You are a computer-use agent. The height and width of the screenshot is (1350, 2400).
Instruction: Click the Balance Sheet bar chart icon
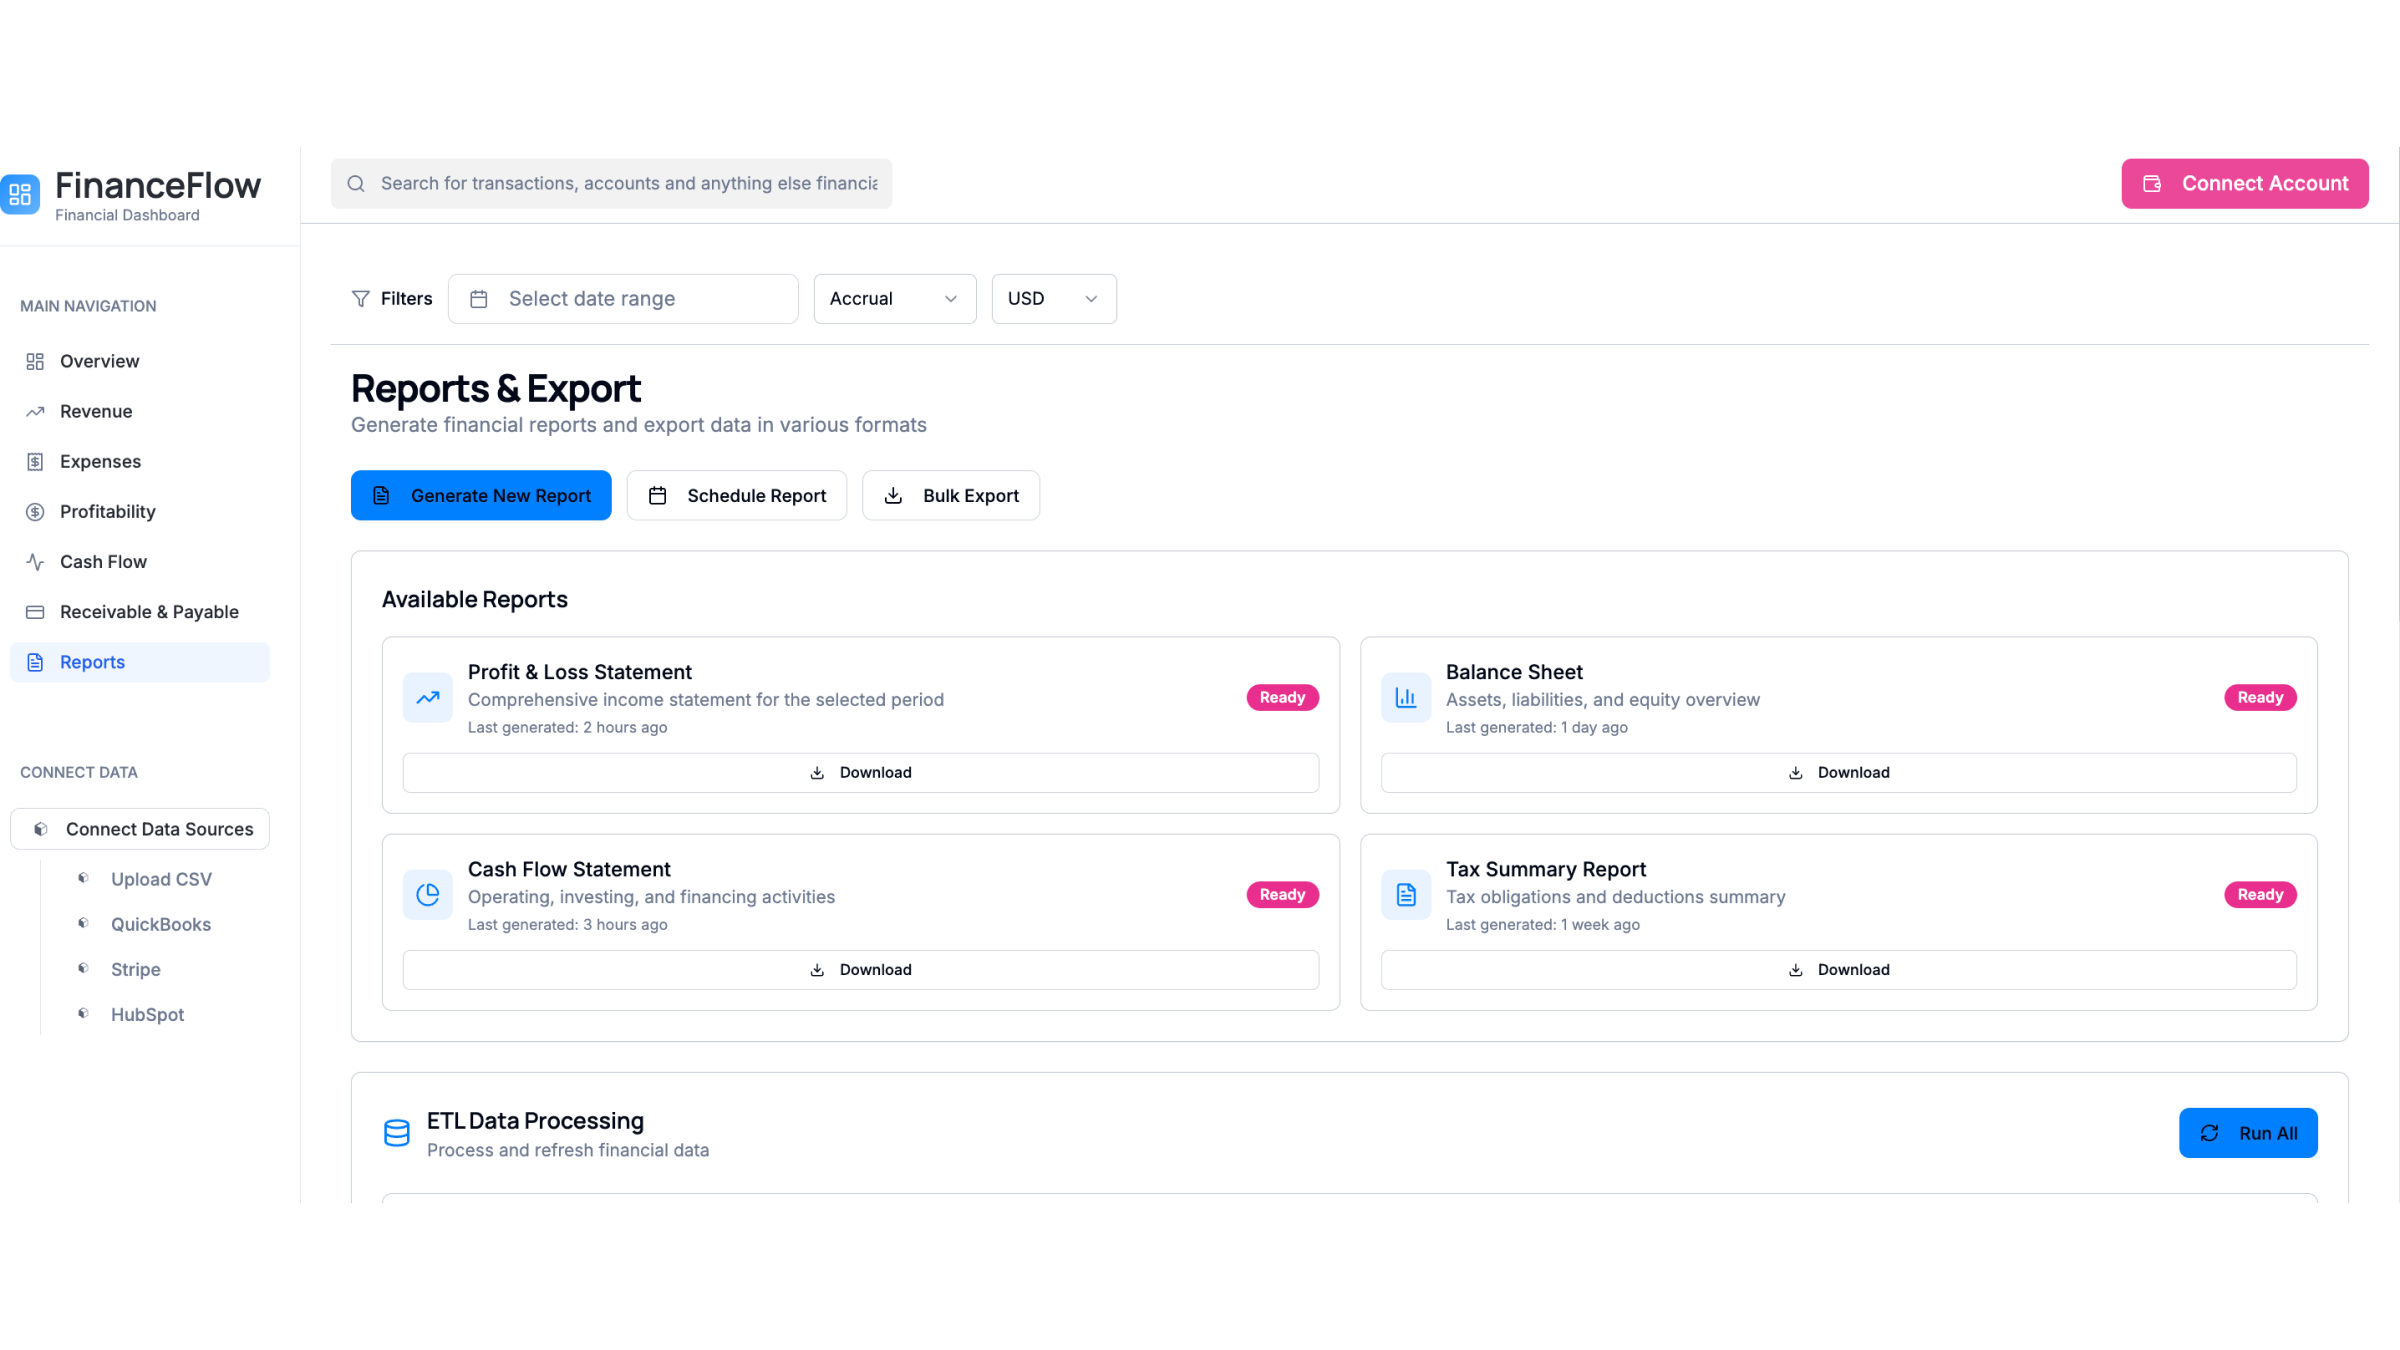pos(1405,698)
